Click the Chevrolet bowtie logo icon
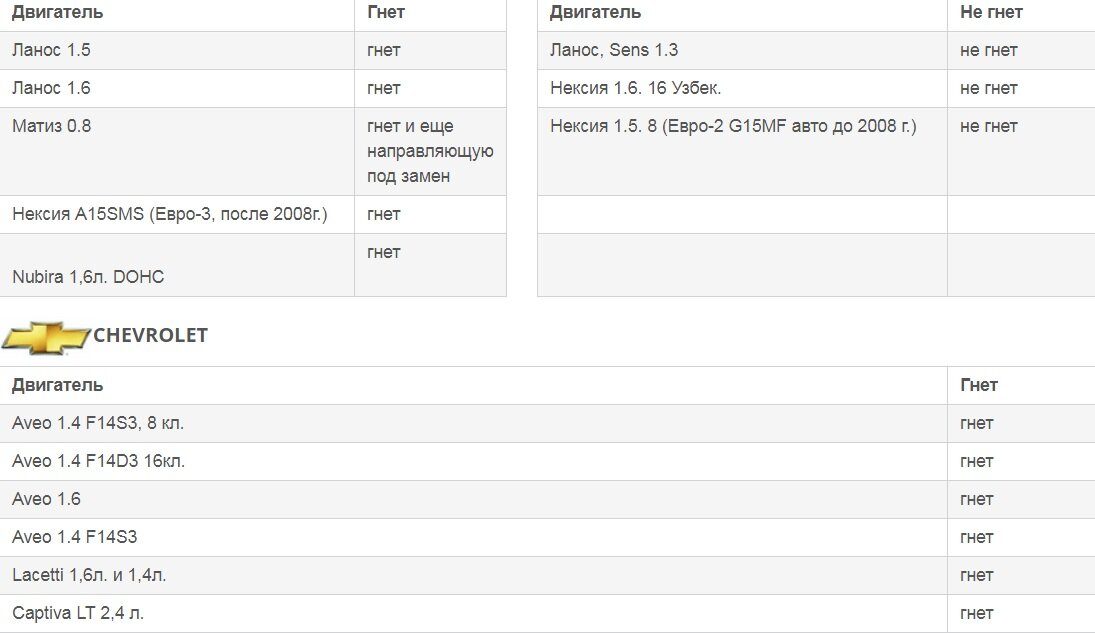The image size is (1095, 633). tap(46, 337)
